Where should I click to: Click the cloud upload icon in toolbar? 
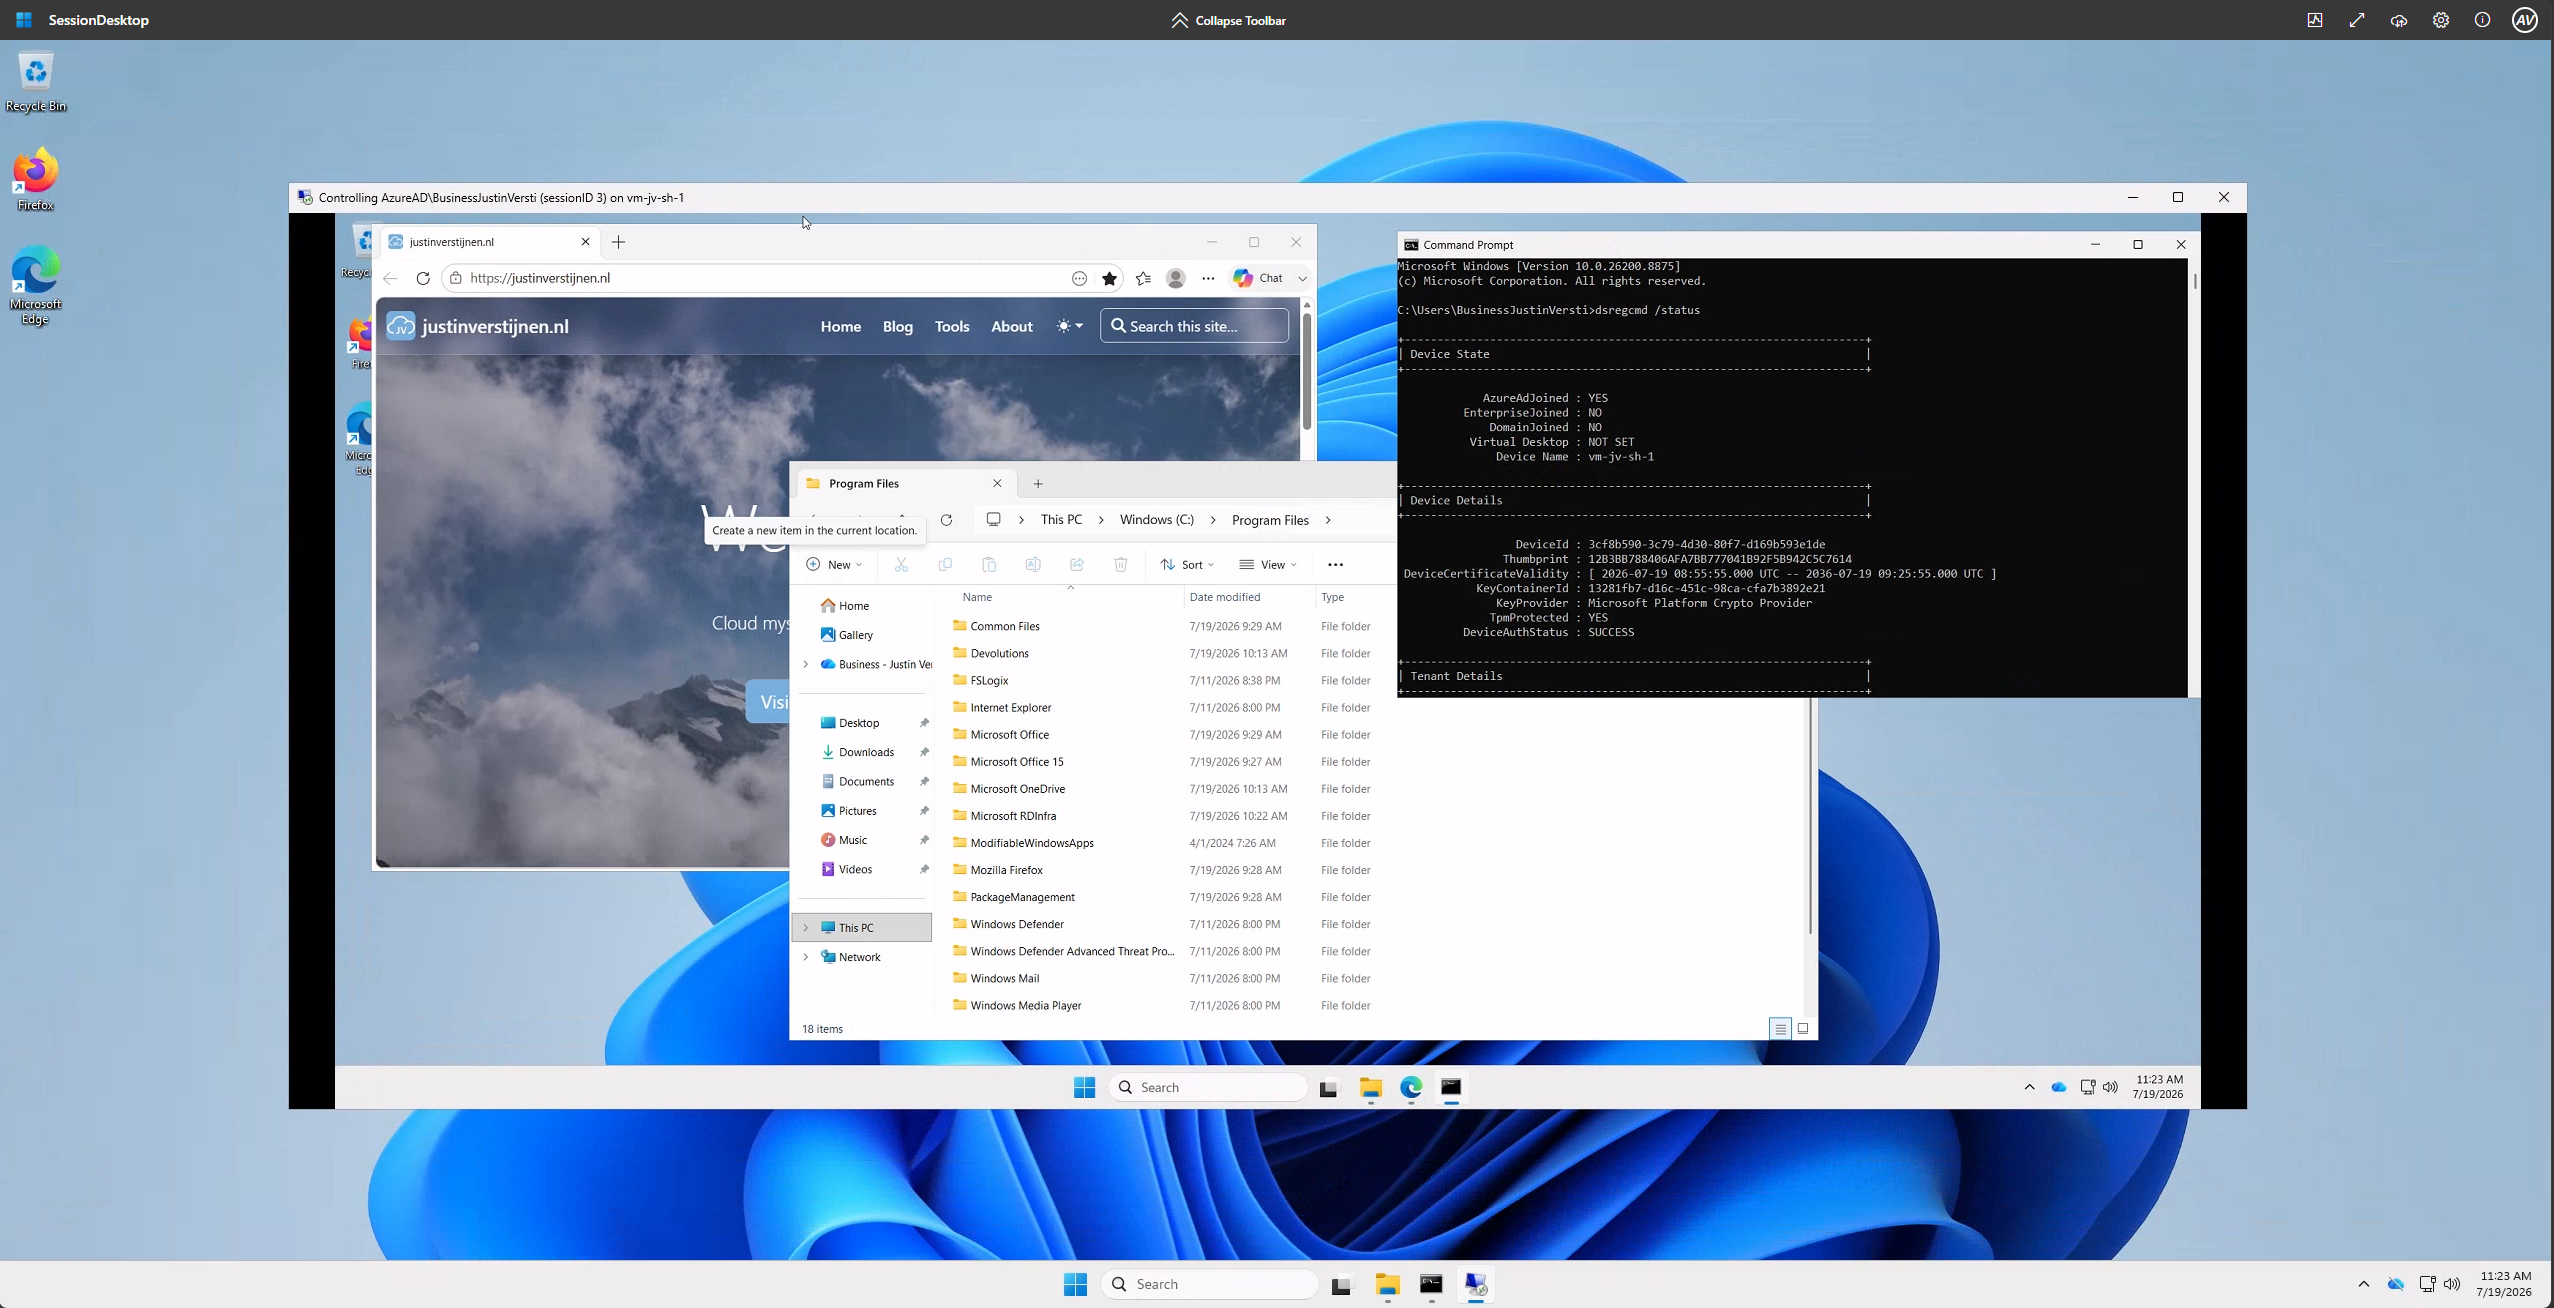[2399, 20]
